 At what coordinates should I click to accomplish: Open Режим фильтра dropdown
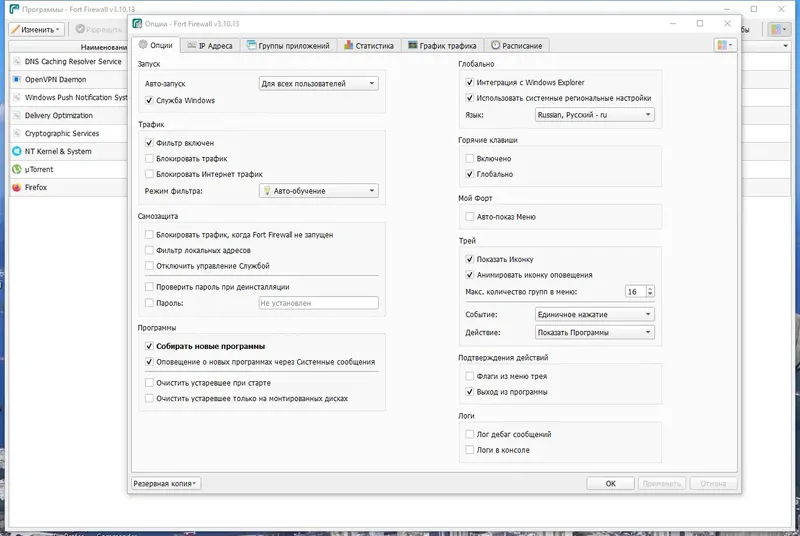point(318,191)
